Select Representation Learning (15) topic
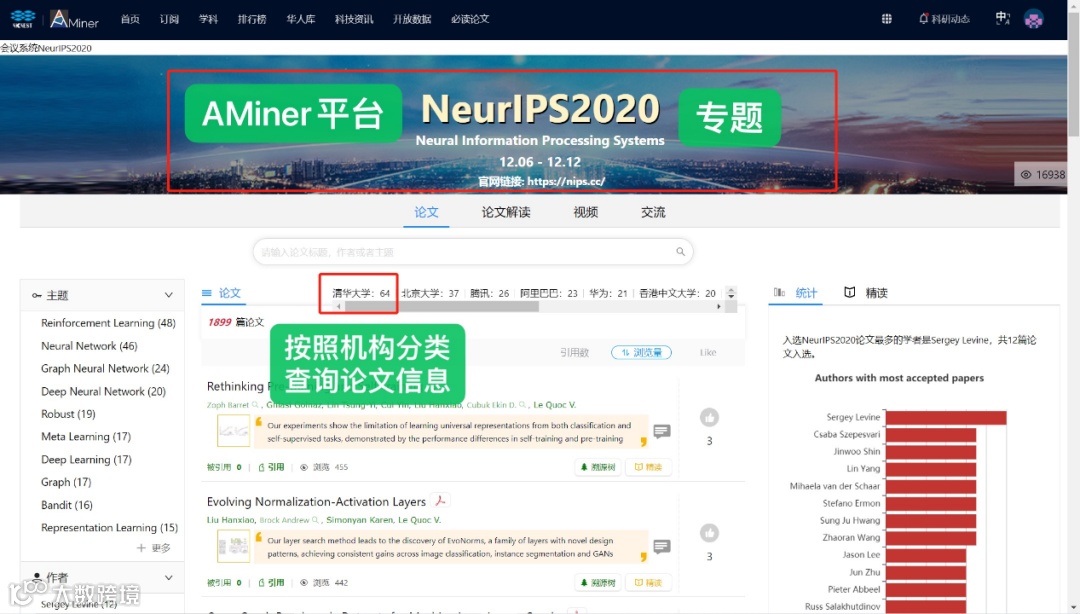Viewport: 1080px width, 614px height. click(x=109, y=528)
